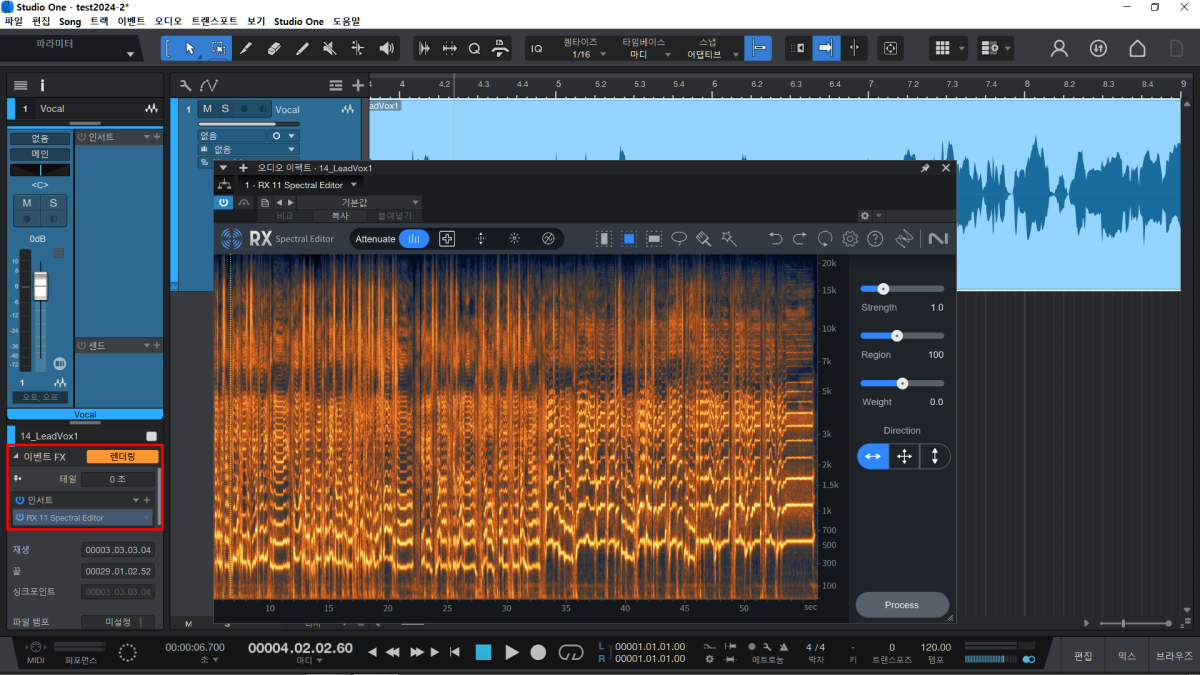This screenshot has width=1200, height=675.
Task: Open the user account icon
Action: coord(1059,48)
